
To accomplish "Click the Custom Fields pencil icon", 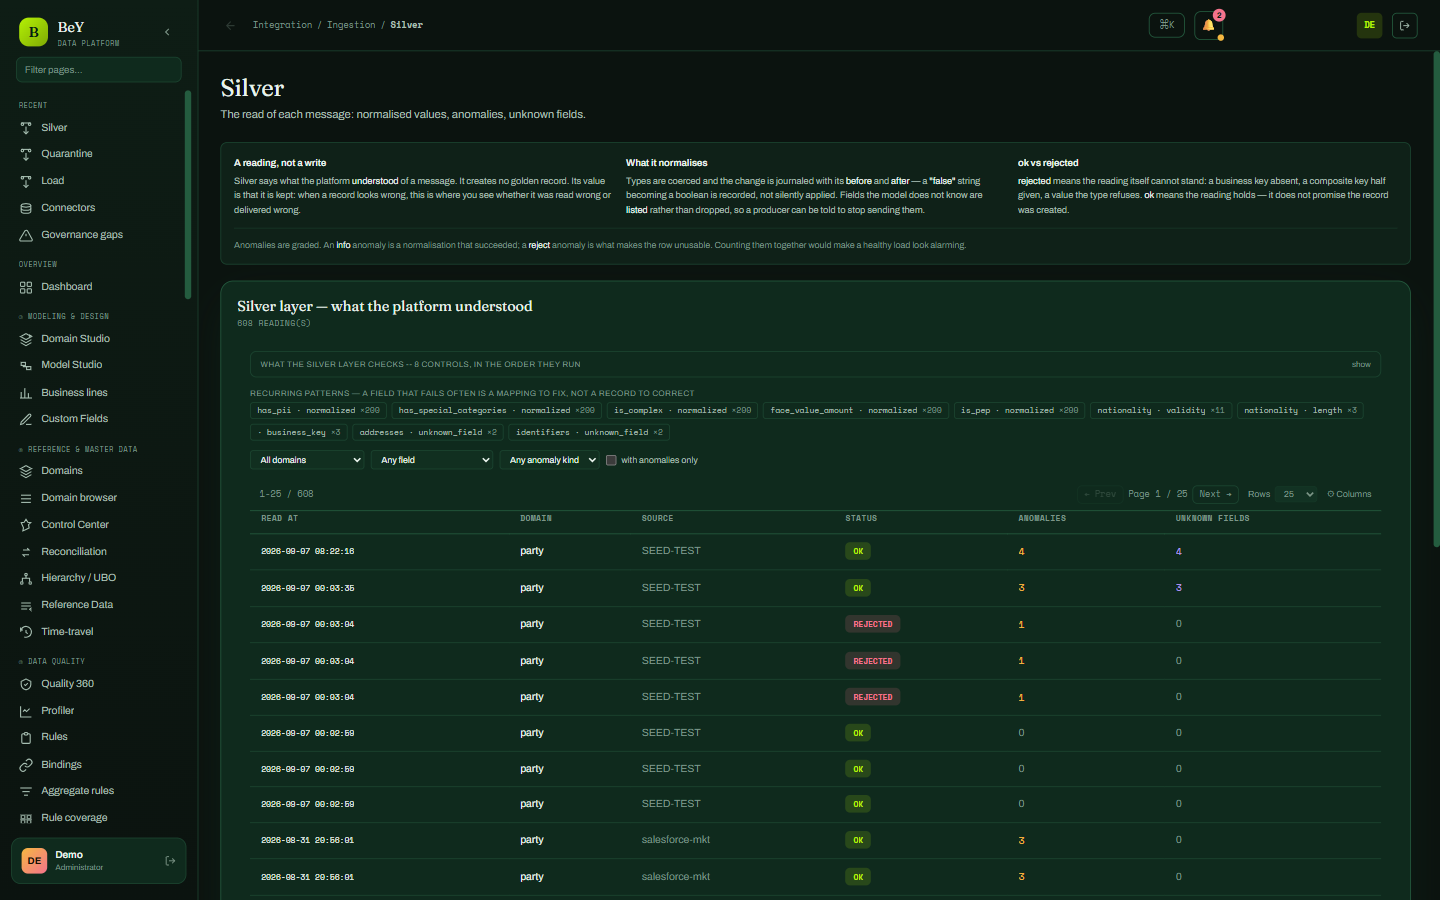I will (26, 419).
